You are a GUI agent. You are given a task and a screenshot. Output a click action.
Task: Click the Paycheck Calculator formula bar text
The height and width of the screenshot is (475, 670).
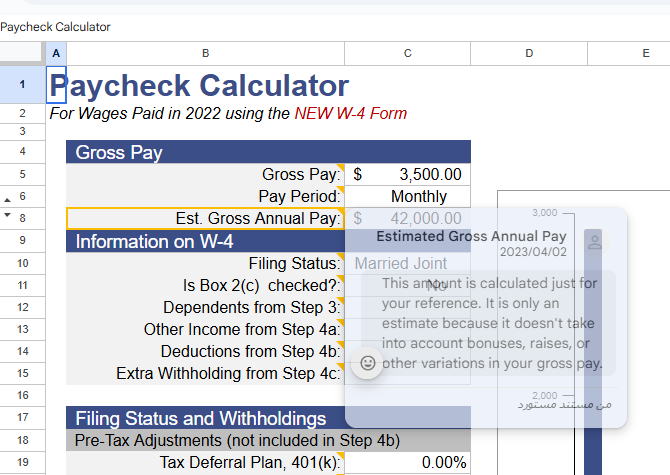55,27
